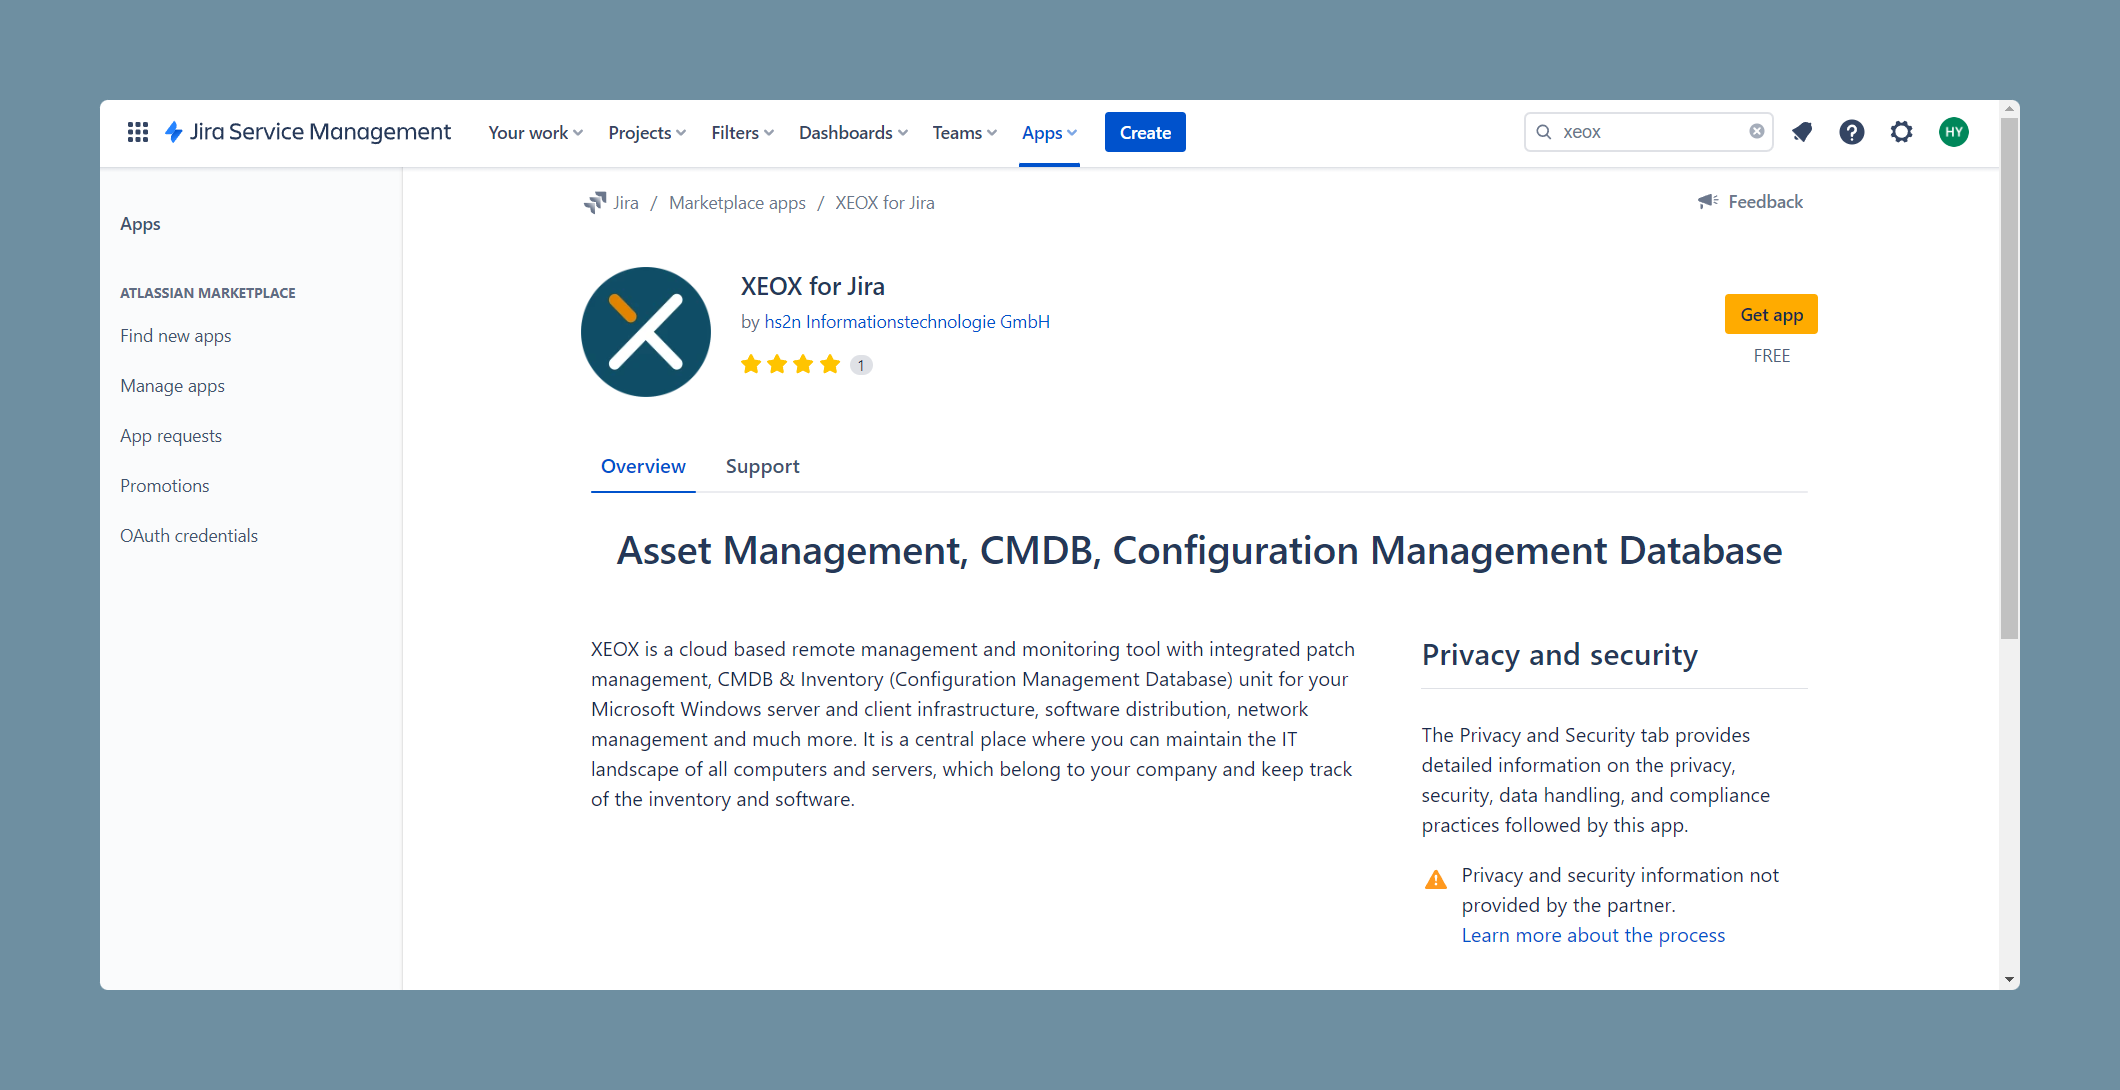This screenshot has height=1090, width=2120.
Task: Open the settings gear icon
Action: (1902, 132)
